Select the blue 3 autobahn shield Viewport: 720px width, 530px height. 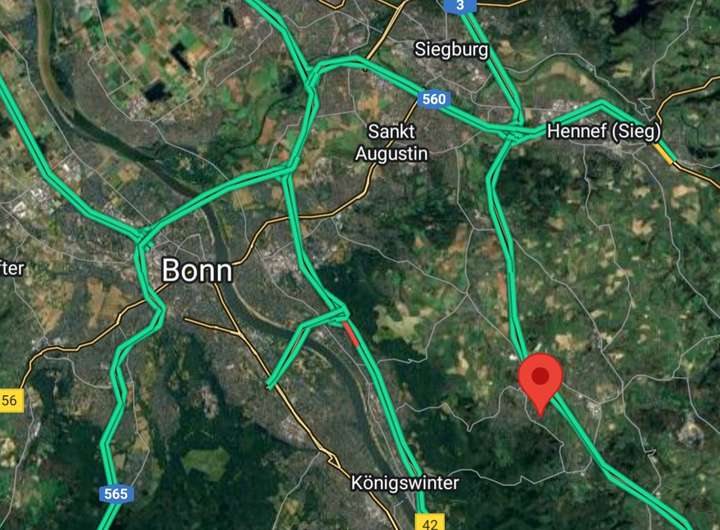[461, 6]
